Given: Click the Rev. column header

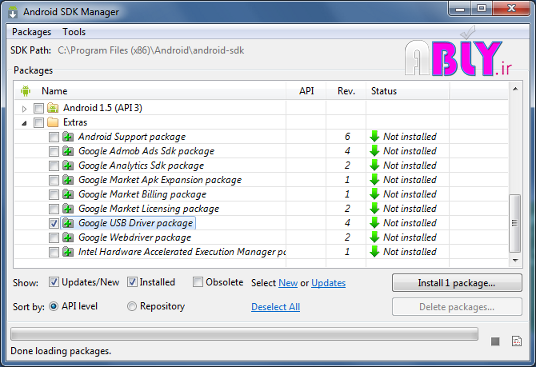Looking at the screenshot, I should (x=346, y=91).
